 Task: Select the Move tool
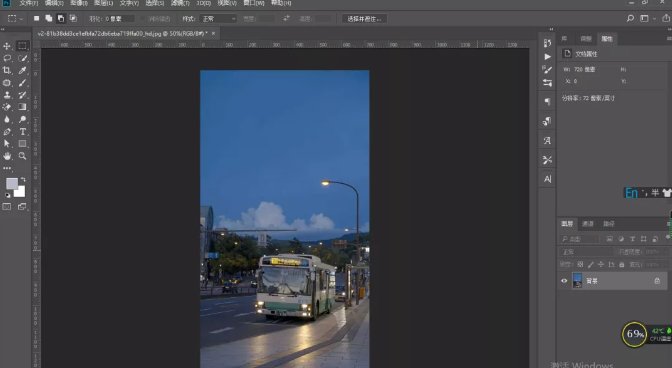click(7, 46)
